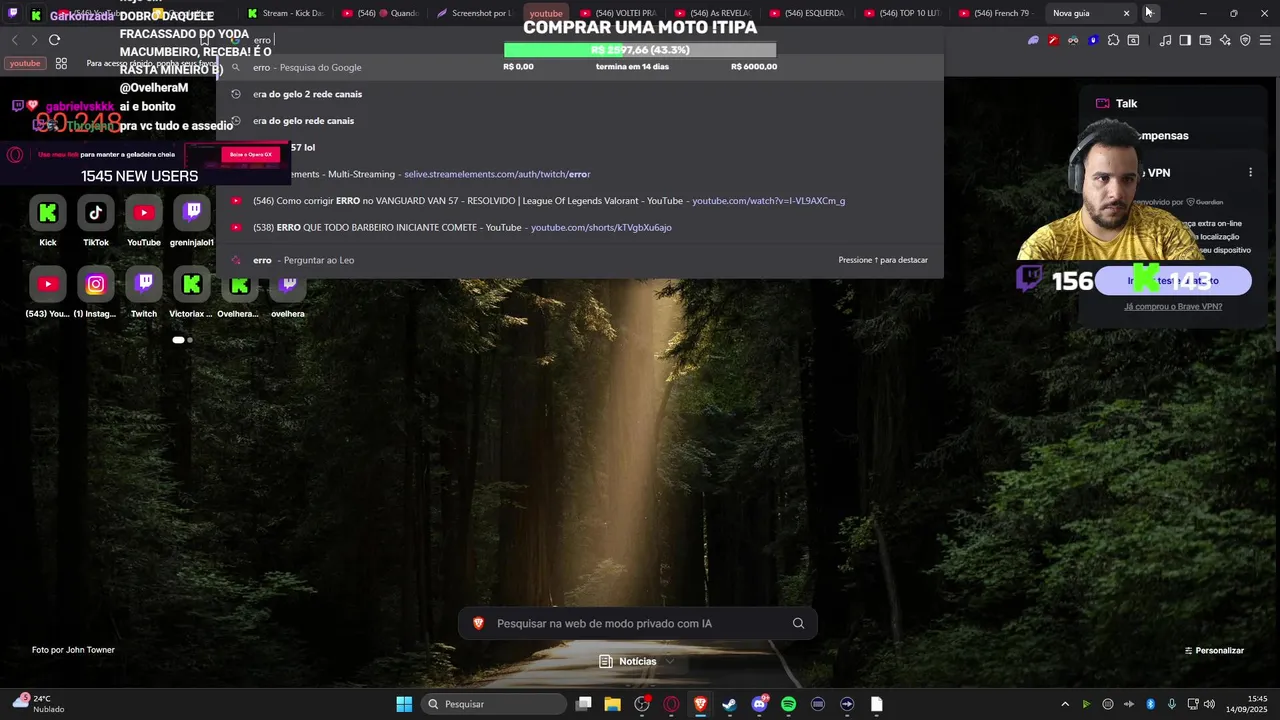Show hidden system tray icons
This screenshot has width=1280, height=720.
[1064, 704]
